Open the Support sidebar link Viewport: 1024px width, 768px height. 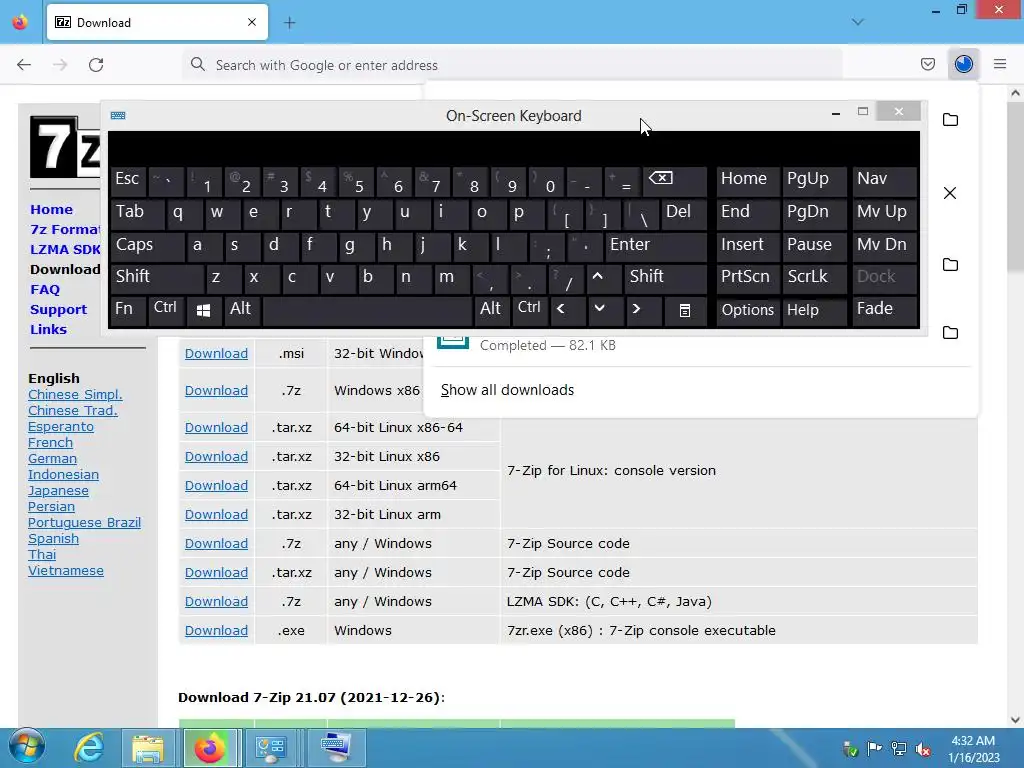coord(58,310)
